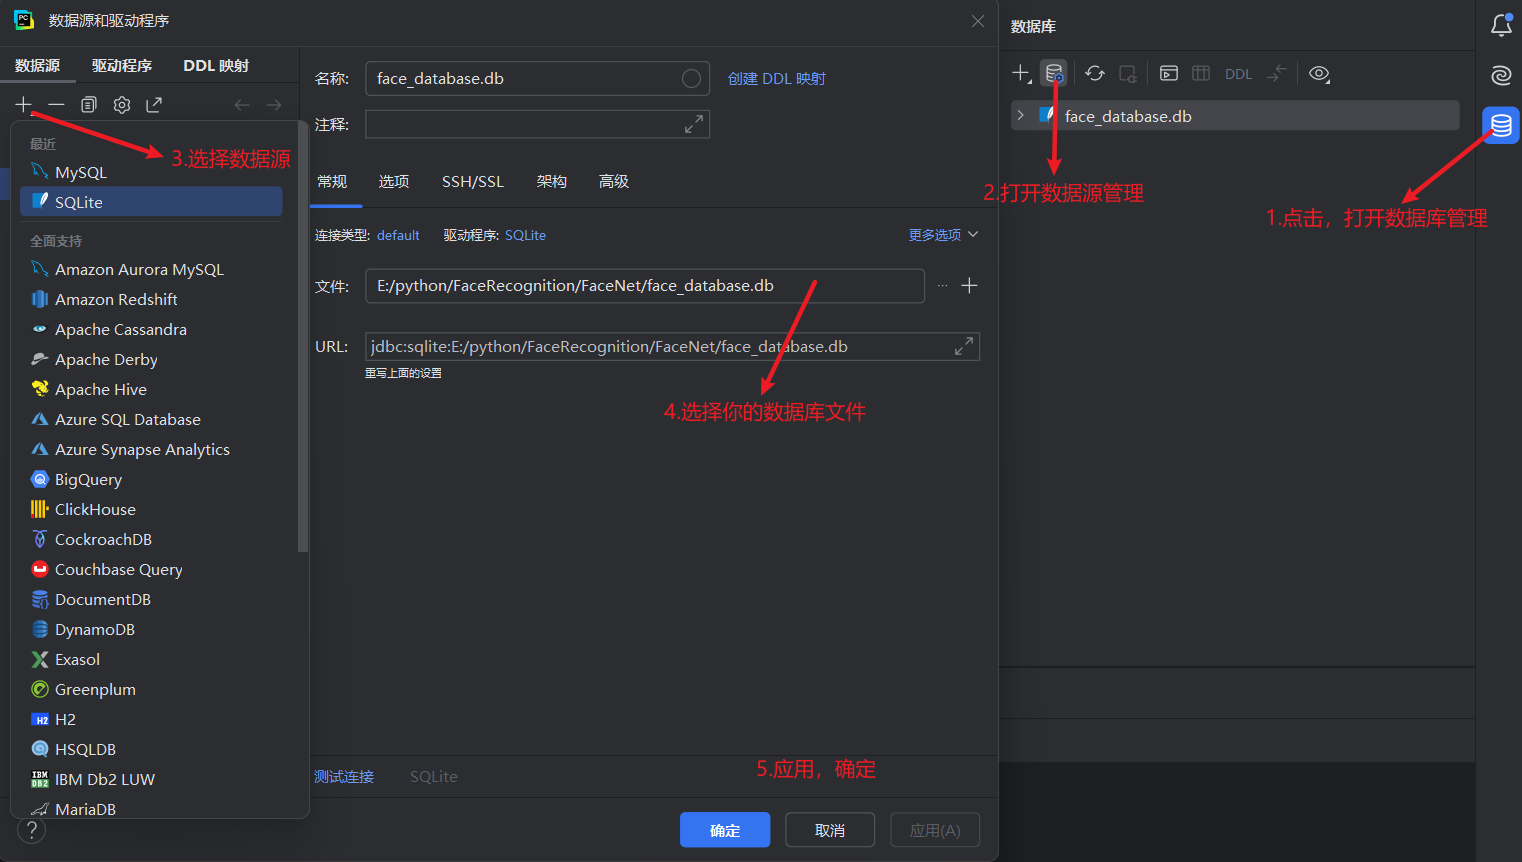Viewport: 1522px width, 862px height.
Task: Expand the face_database.db tree node
Action: click(1020, 116)
